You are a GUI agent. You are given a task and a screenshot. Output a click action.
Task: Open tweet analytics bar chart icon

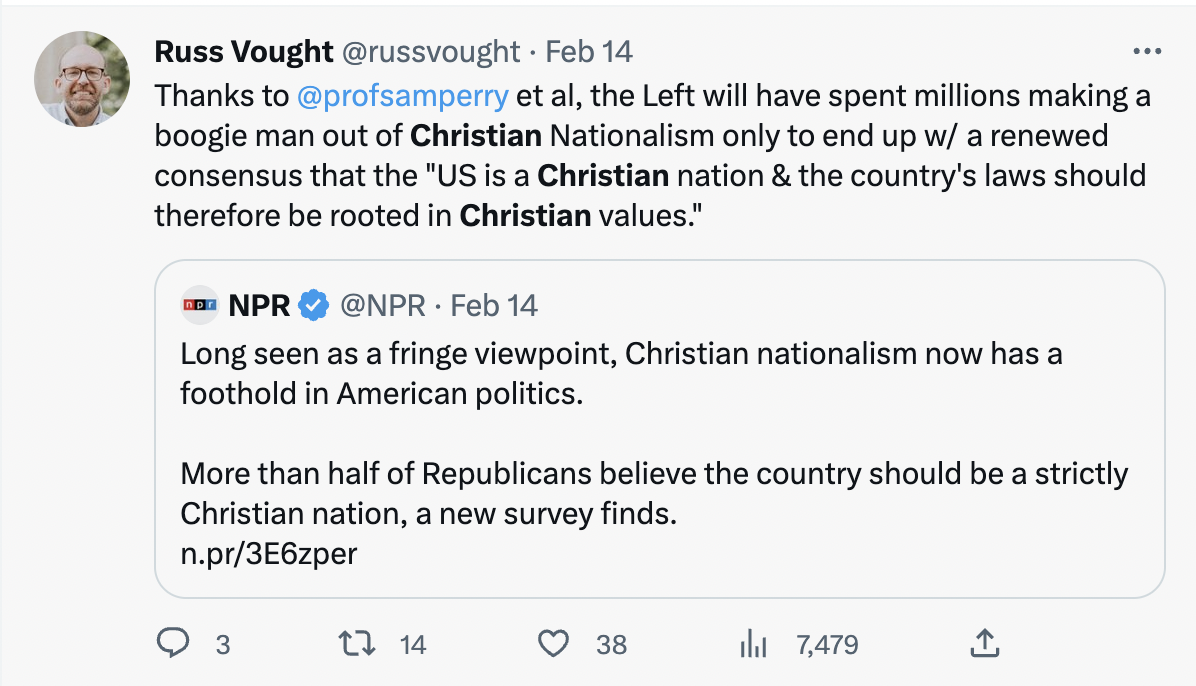click(x=752, y=645)
